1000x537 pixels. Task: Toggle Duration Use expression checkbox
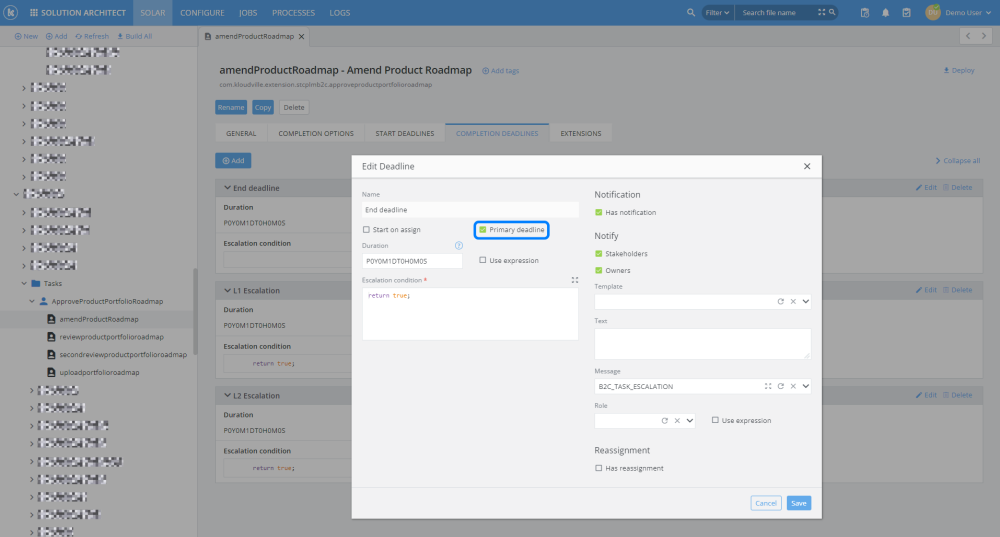483,260
